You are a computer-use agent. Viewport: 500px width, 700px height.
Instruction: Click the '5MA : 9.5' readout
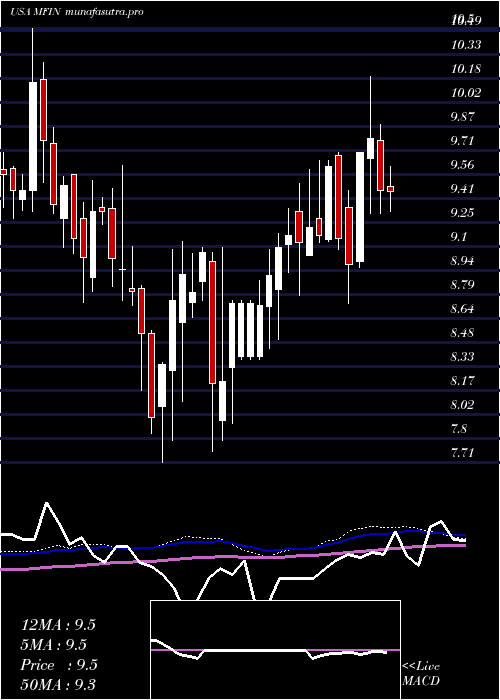tap(54, 645)
